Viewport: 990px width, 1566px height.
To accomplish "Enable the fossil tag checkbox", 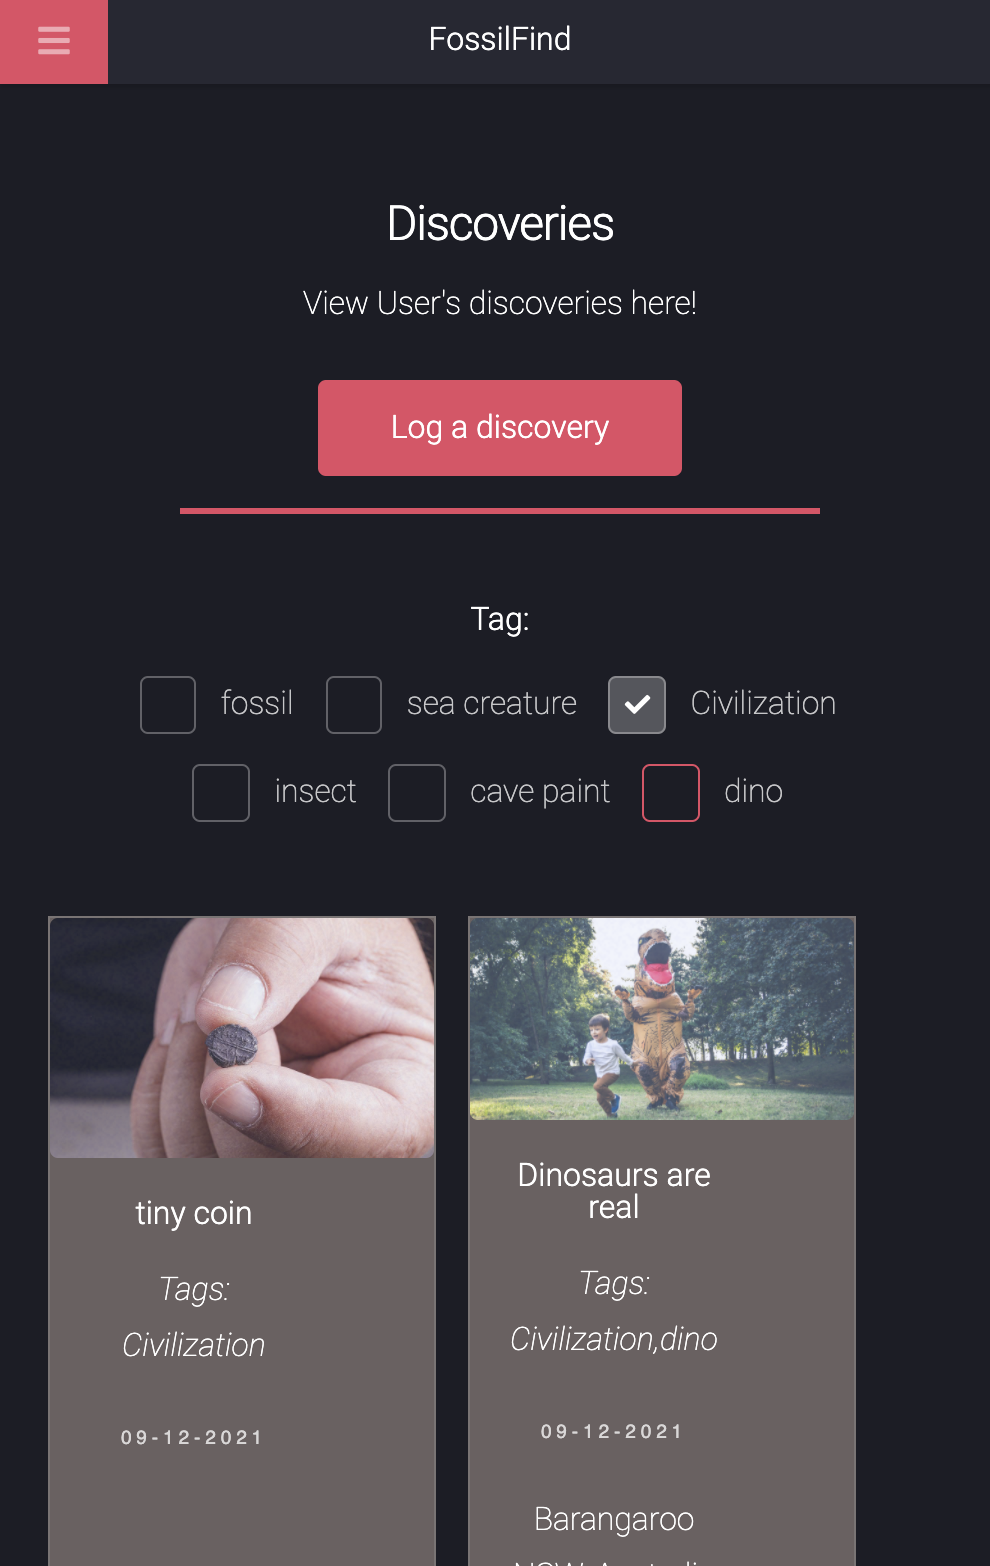I will tap(168, 705).
